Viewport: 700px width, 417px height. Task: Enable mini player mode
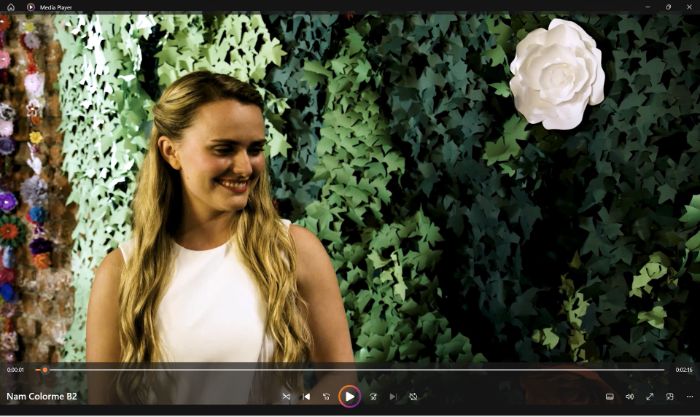(x=670, y=396)
